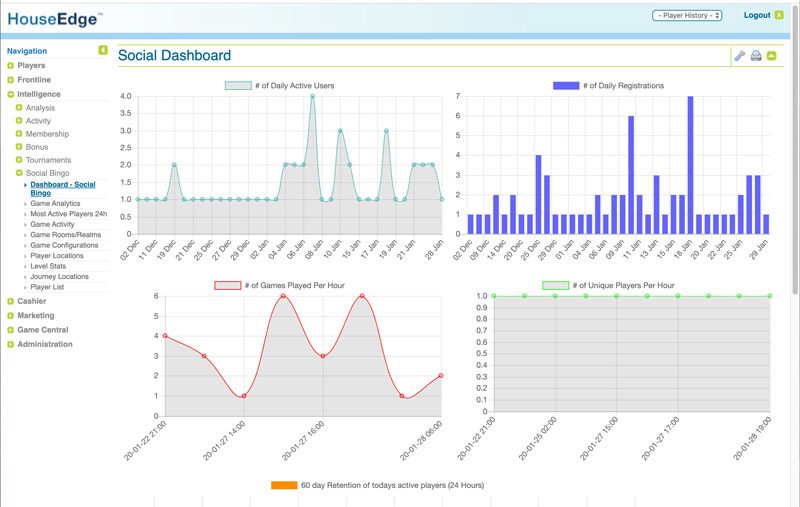Expand the Administration navigation section
Image resolution: width=800 pixels, height=507 pixels.
10,344
